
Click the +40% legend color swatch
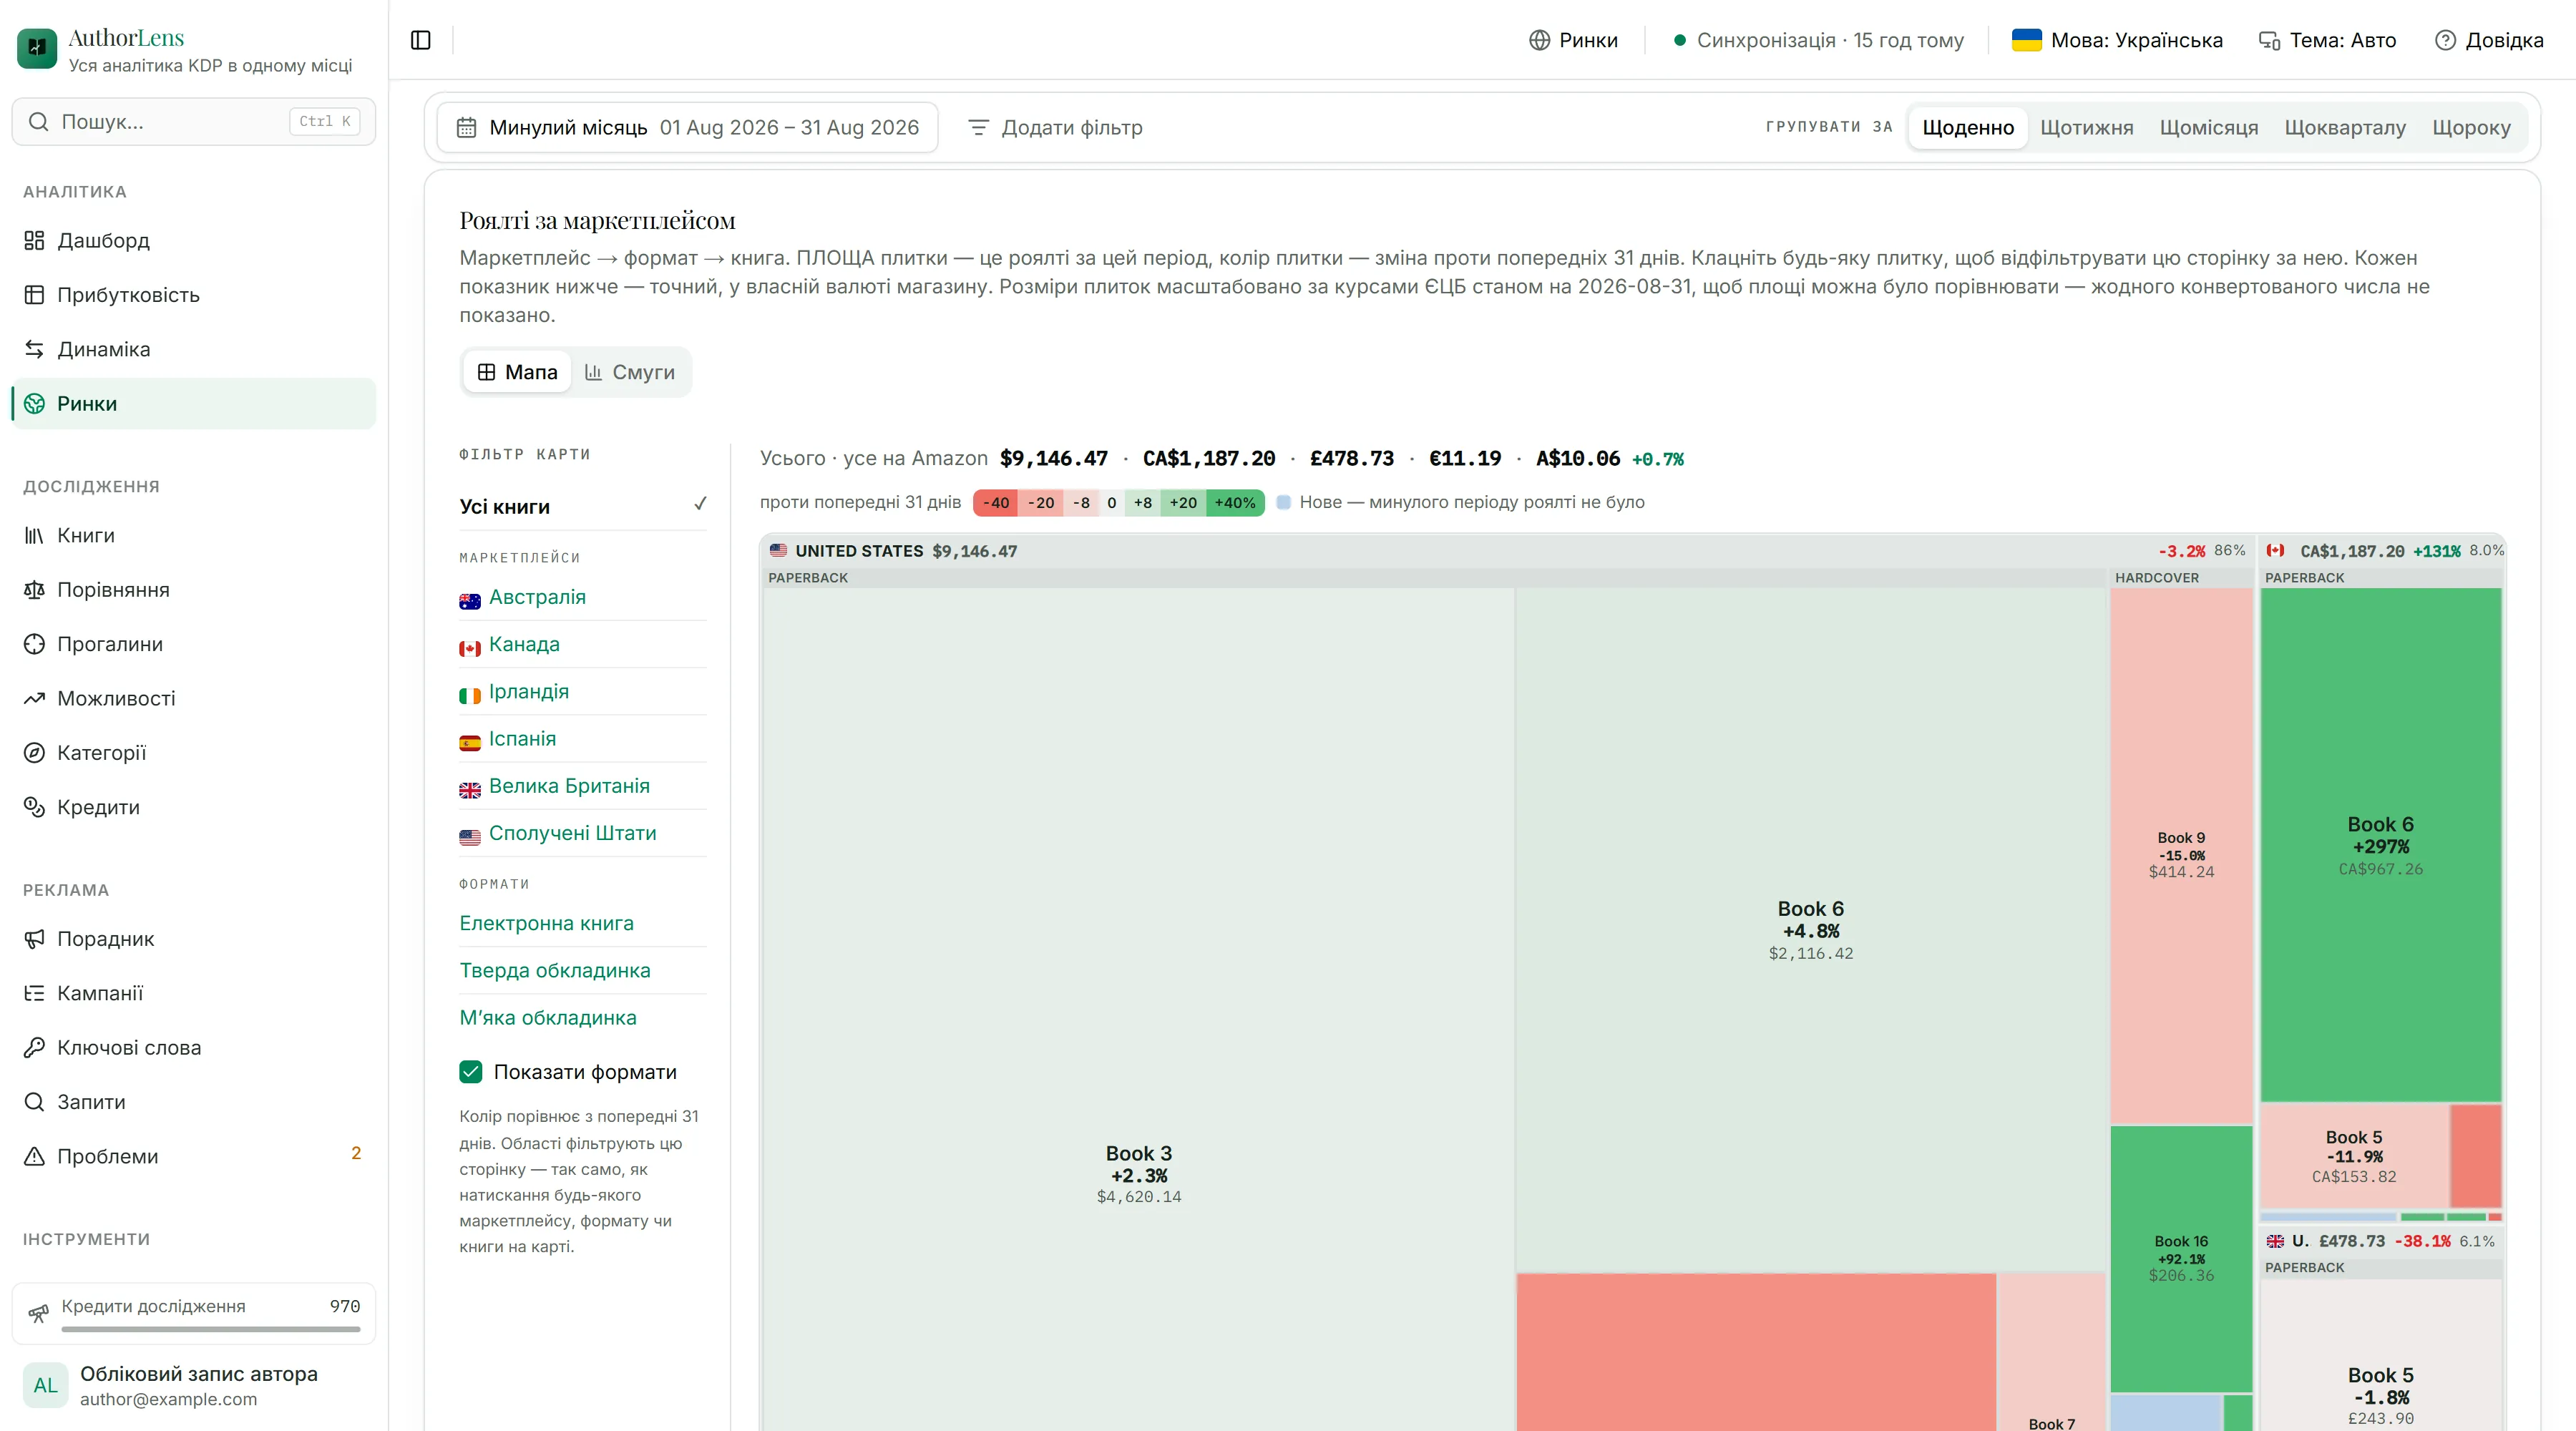click(x=1235, y=503)
